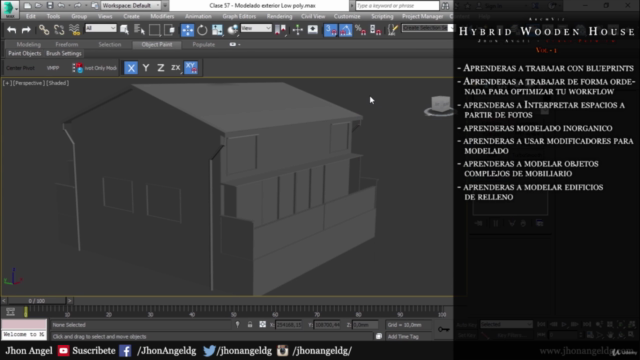Viewport: 640px width, 360px height.
Task: Click the key mode icon beside the timeline
Action: (x=11, y=312)
